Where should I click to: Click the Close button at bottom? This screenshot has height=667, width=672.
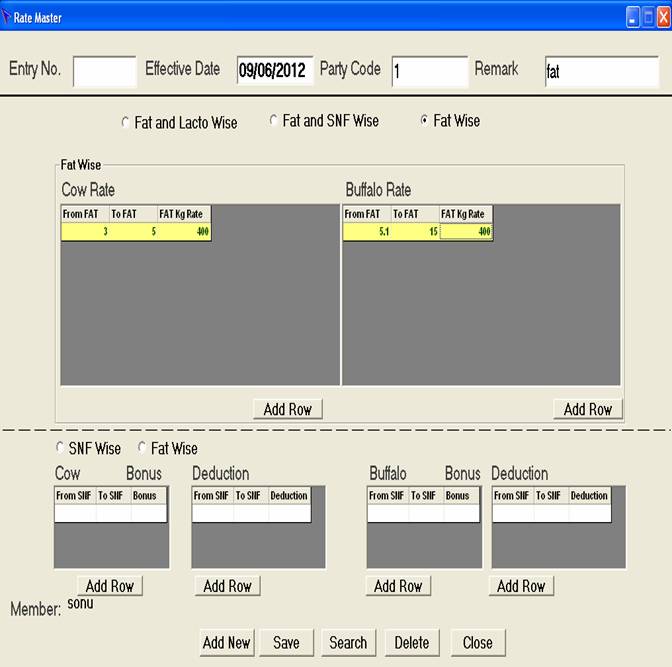tap(477, 642)
